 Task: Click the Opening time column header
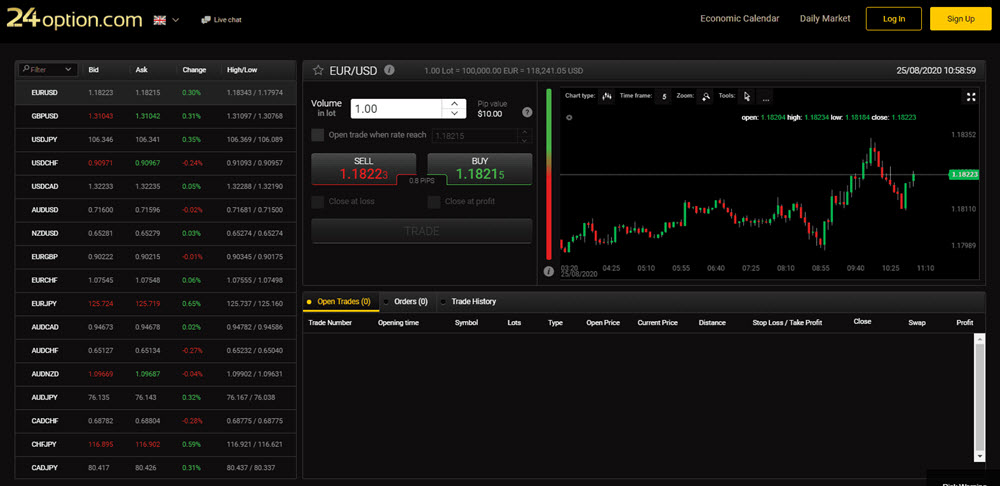[398, 323]
